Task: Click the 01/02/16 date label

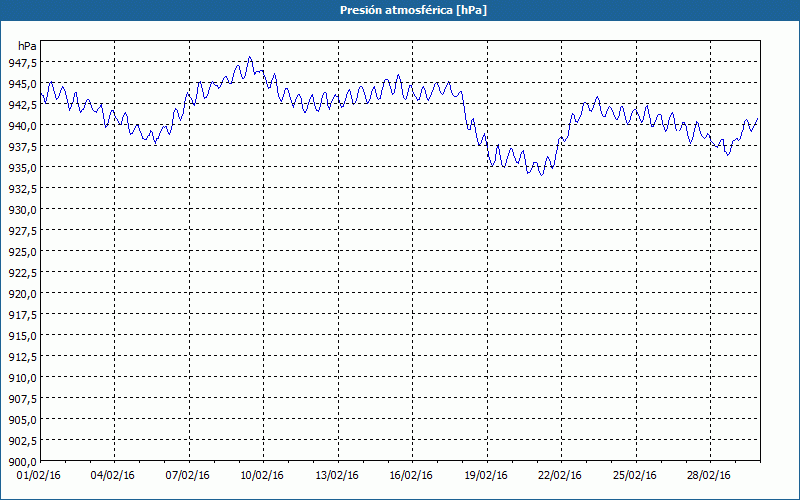Action: pyautogui.click(x=38, y=476)
